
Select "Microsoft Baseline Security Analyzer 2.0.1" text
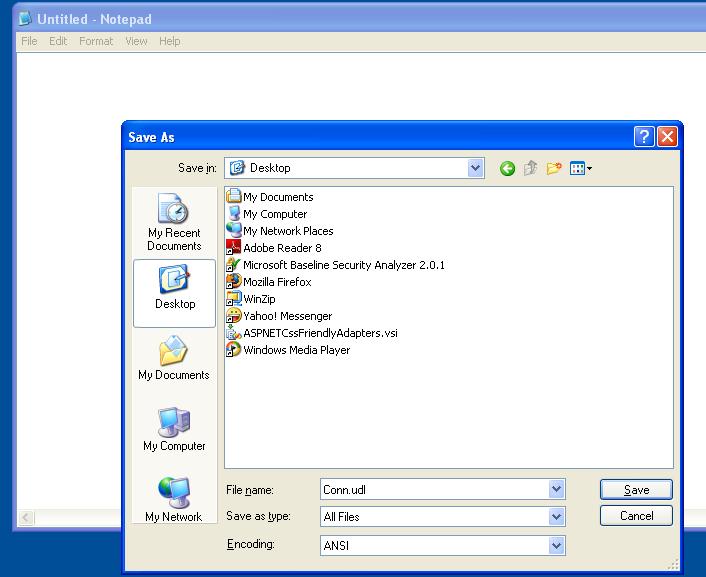click(344, 265)
